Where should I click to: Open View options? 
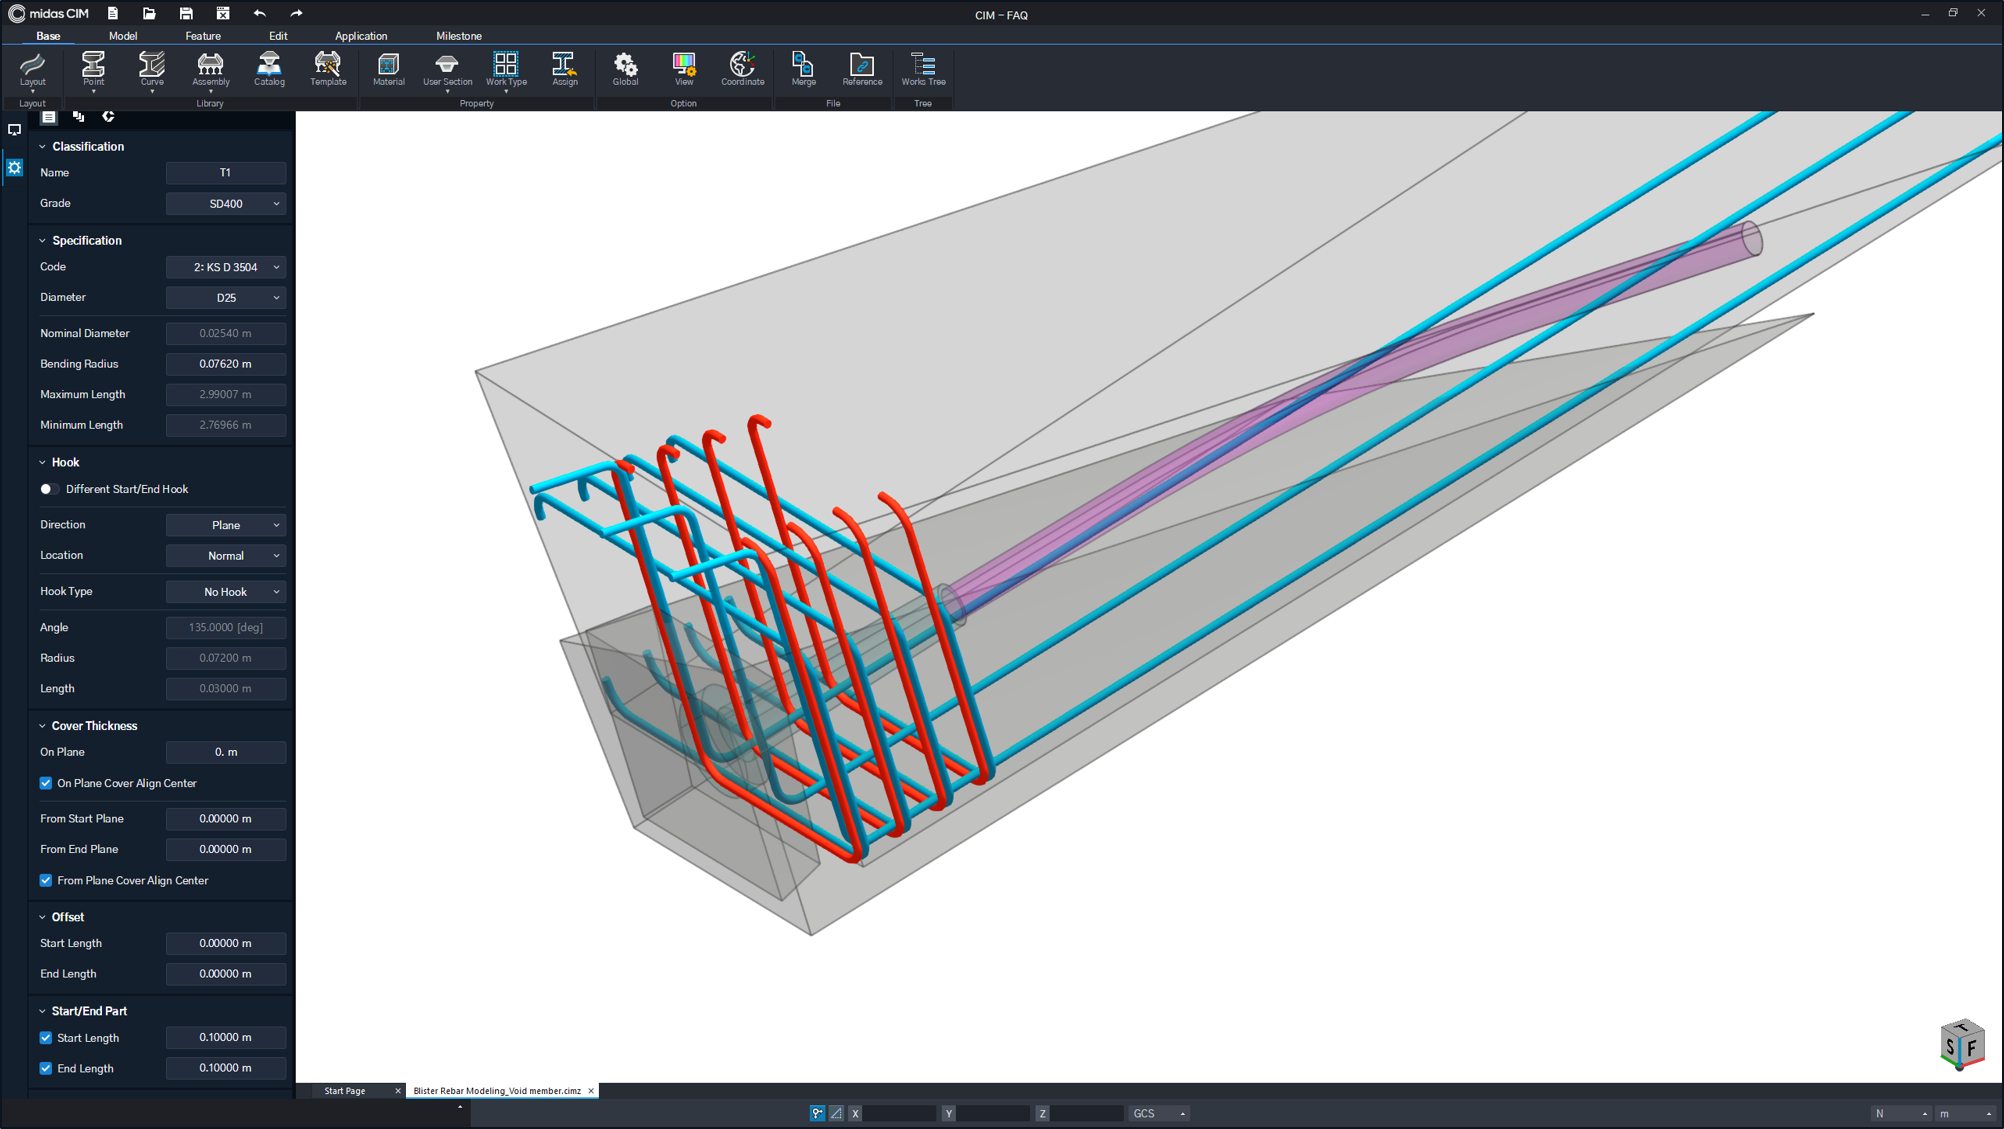tap(684, 69)
